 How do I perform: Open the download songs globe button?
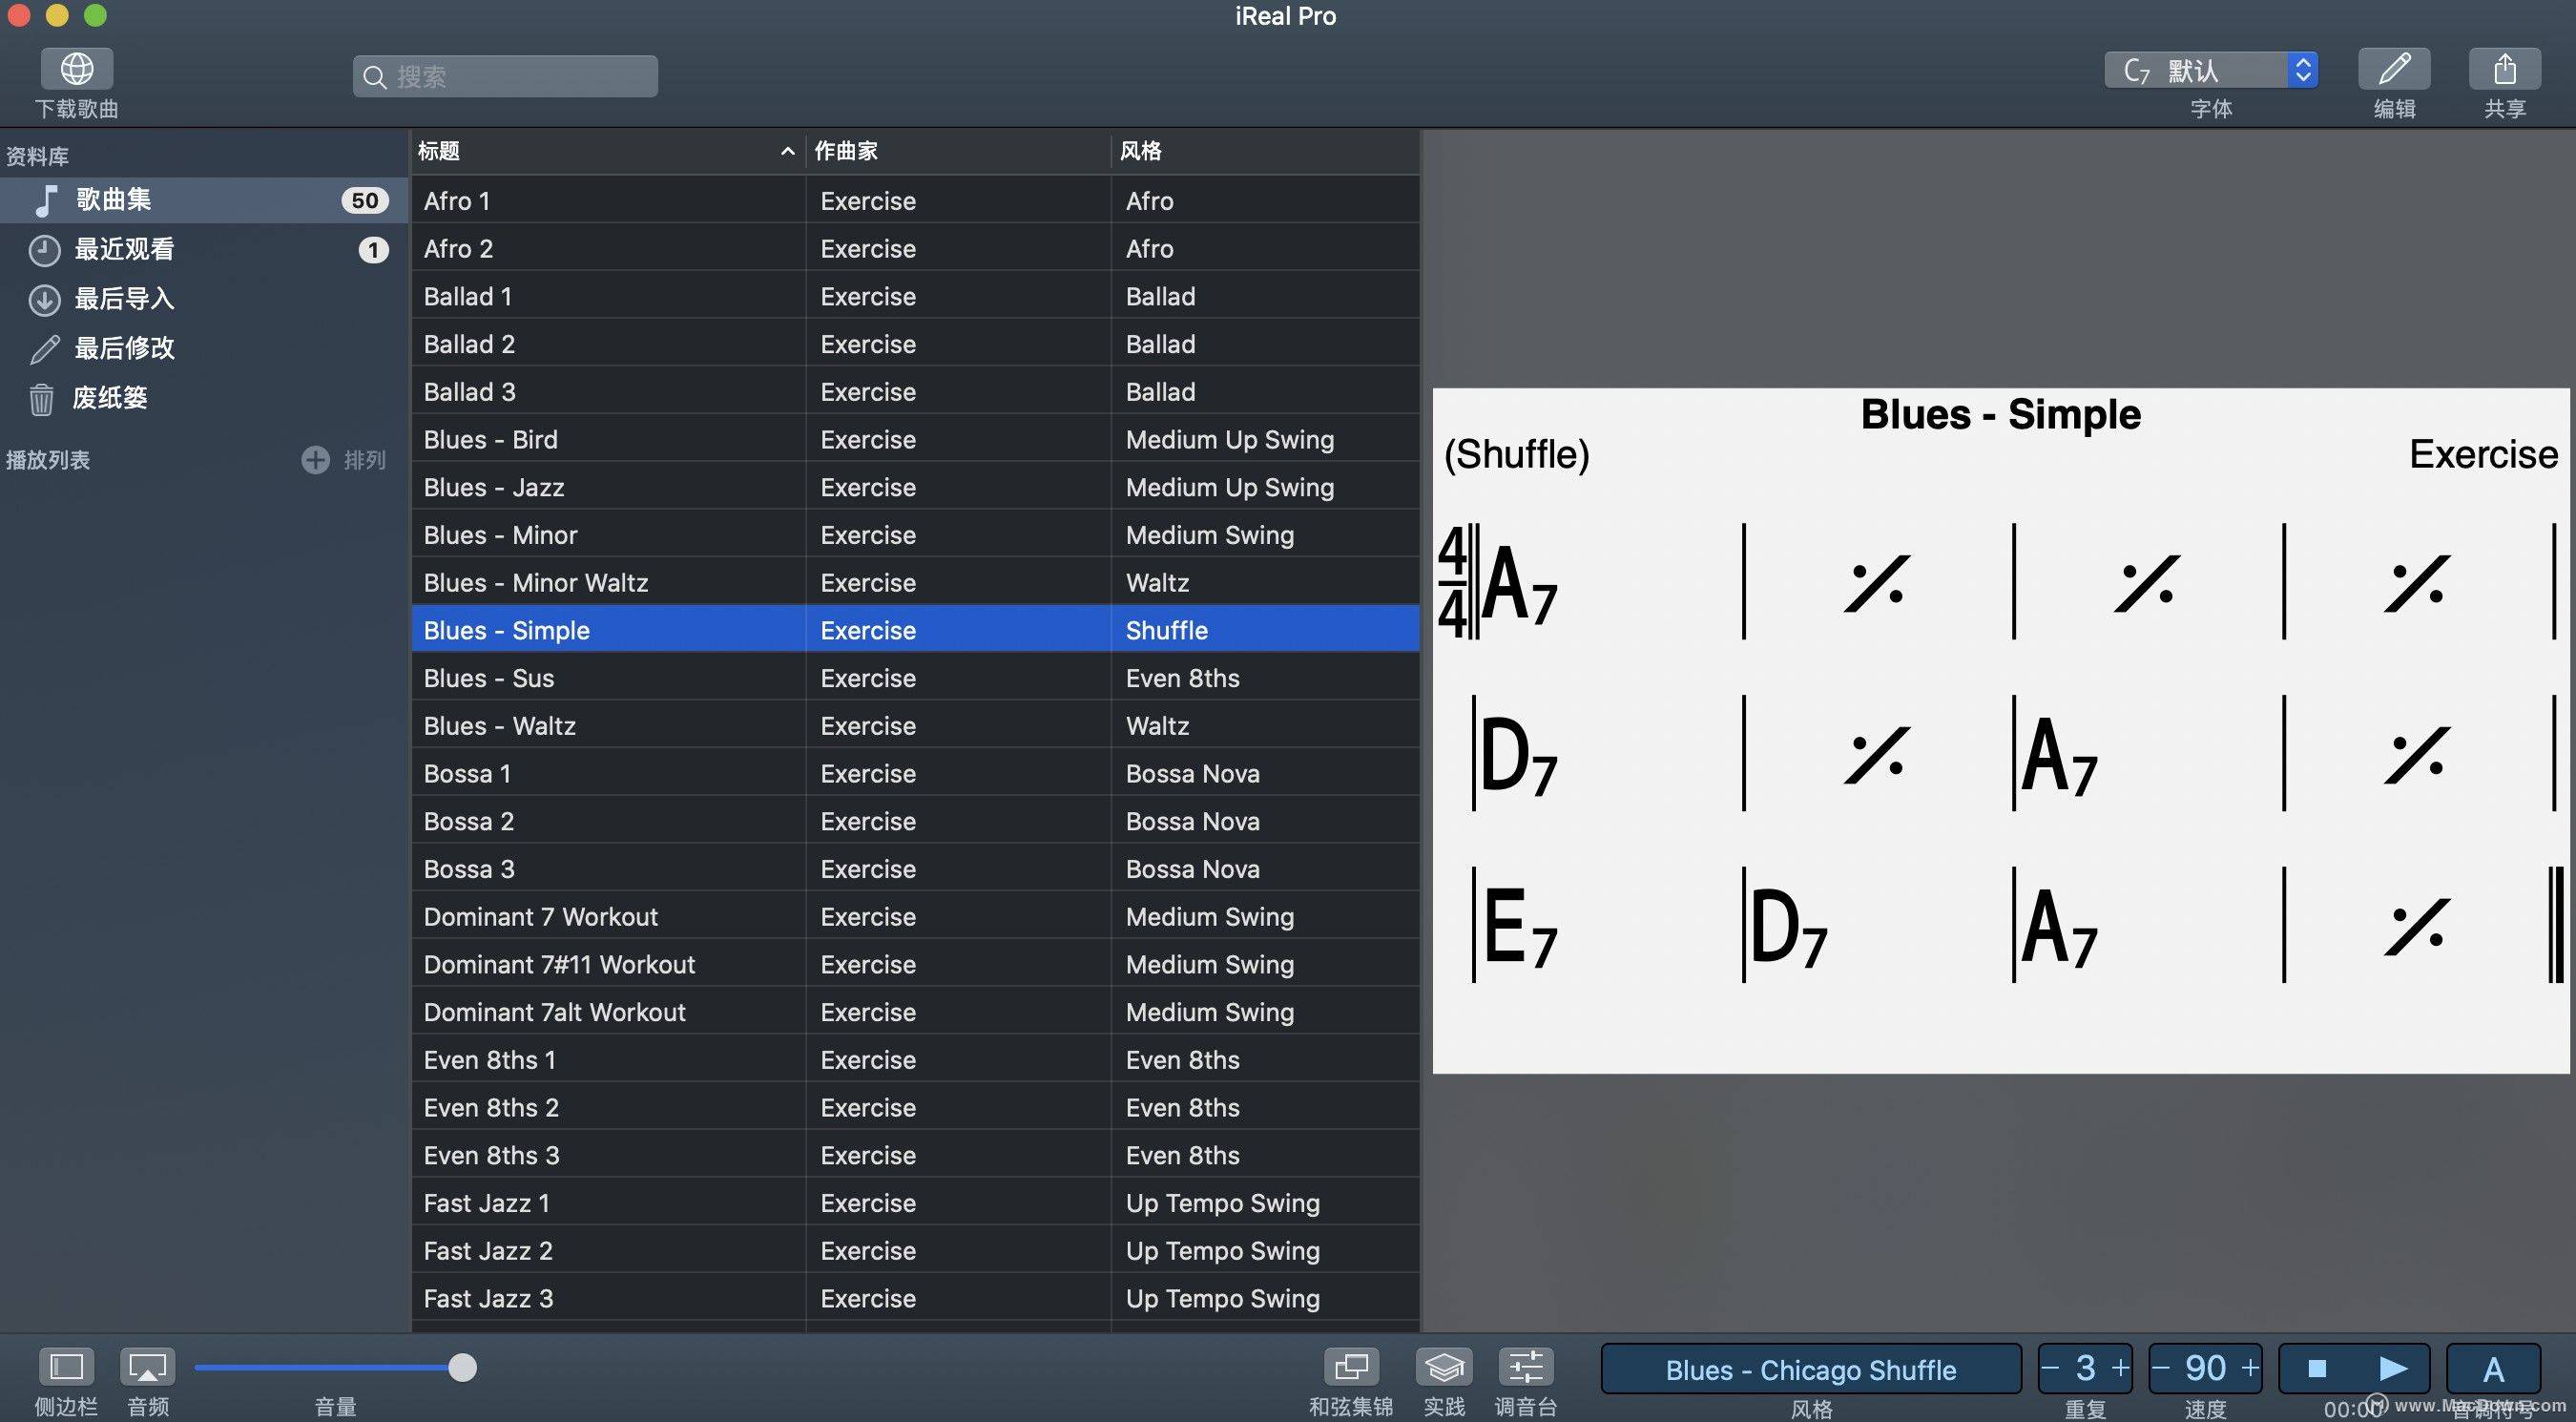click(x=77, y=69)
